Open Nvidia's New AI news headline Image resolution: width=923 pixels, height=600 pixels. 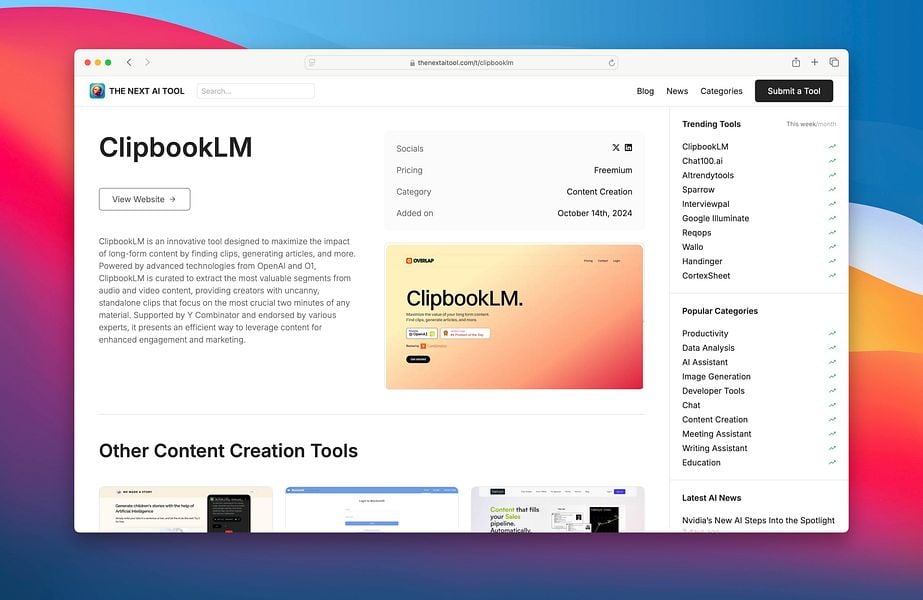pyautogui.click(x=758, y=521)
